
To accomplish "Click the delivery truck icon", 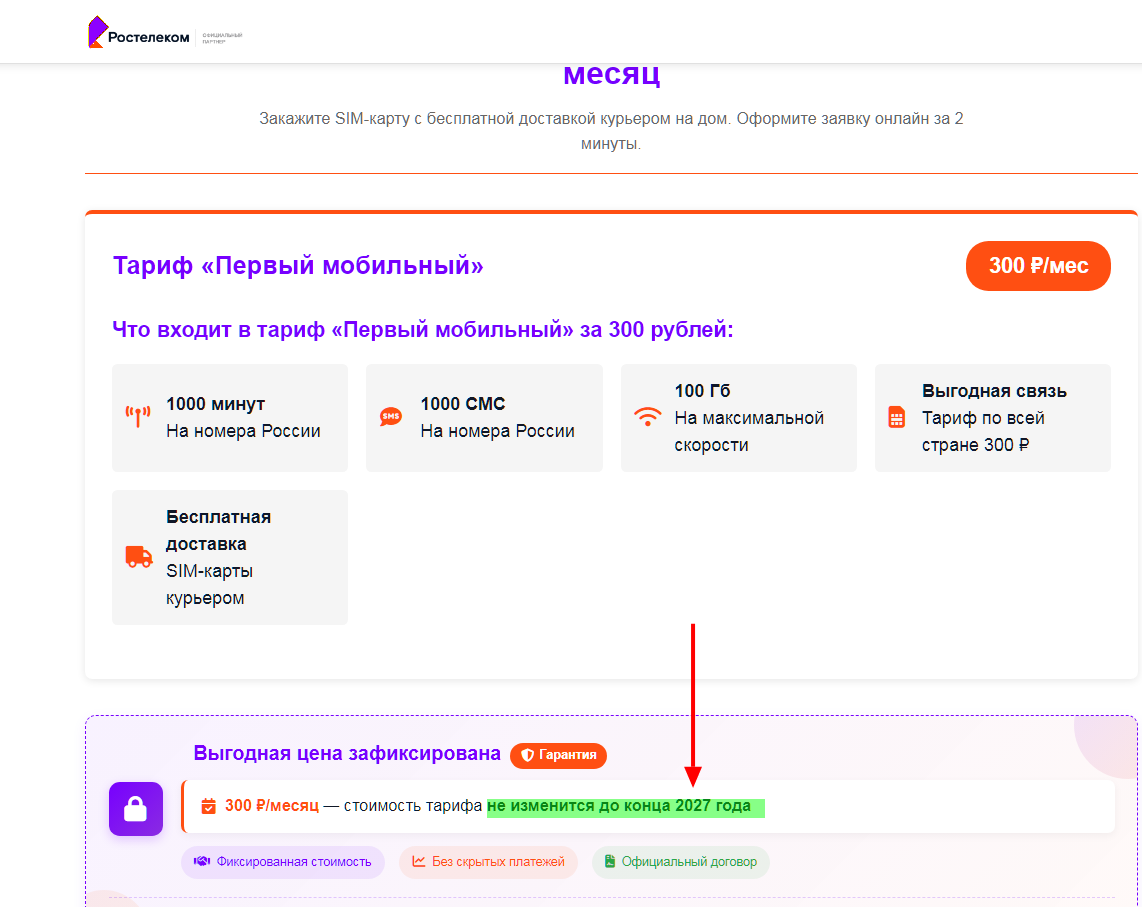I will coord(139,557).
